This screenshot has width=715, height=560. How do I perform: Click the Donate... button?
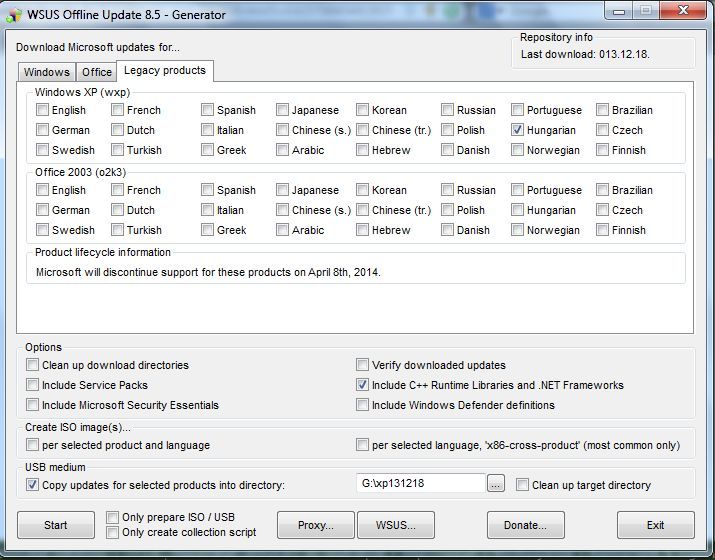pos(525,525)
